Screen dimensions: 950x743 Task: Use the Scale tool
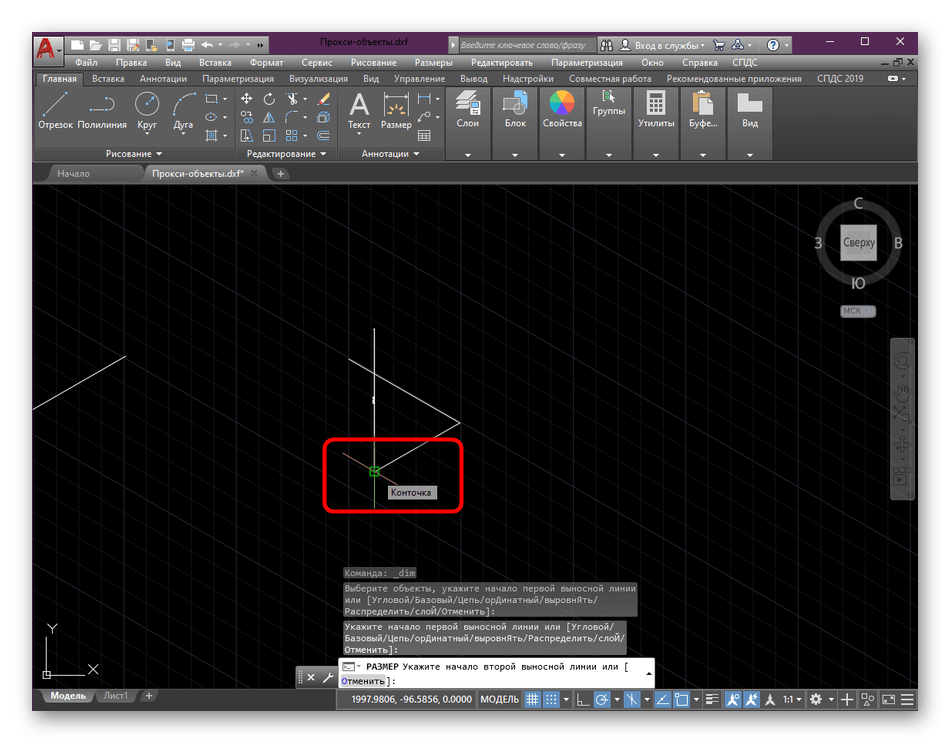[x=269, y=135]
